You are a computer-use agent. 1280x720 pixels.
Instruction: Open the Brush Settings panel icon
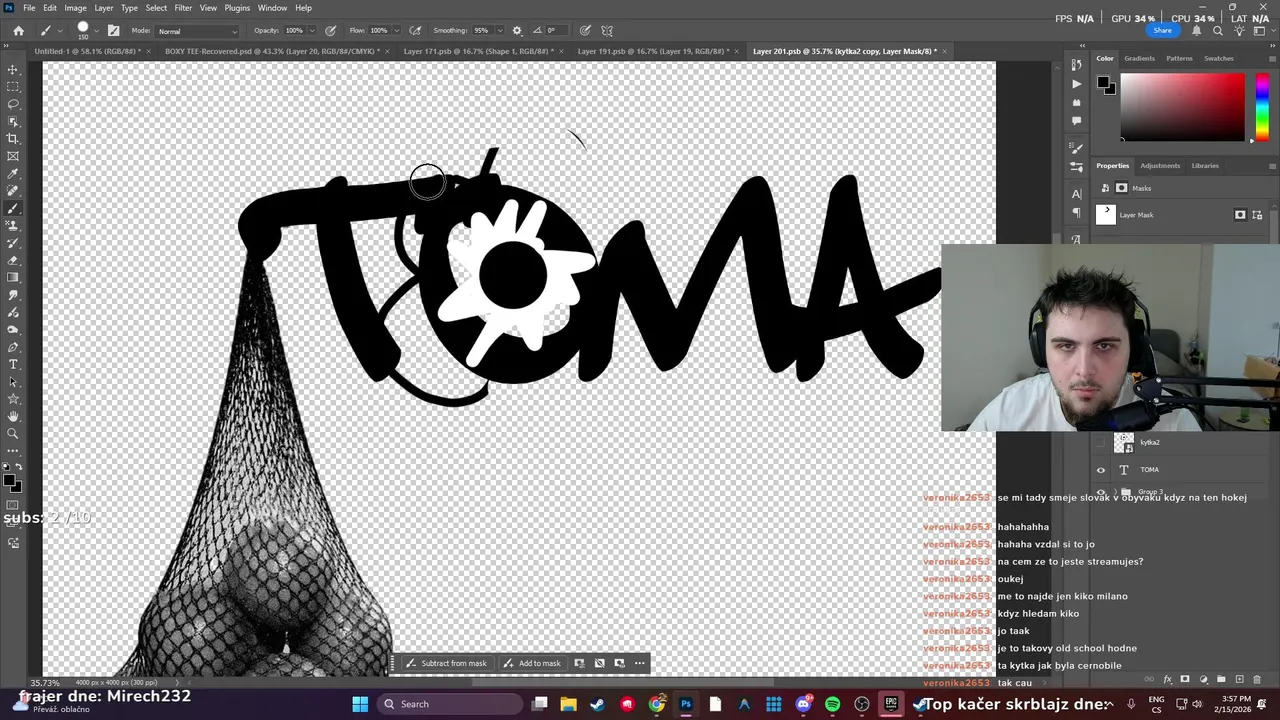(x=1076, y=148)
